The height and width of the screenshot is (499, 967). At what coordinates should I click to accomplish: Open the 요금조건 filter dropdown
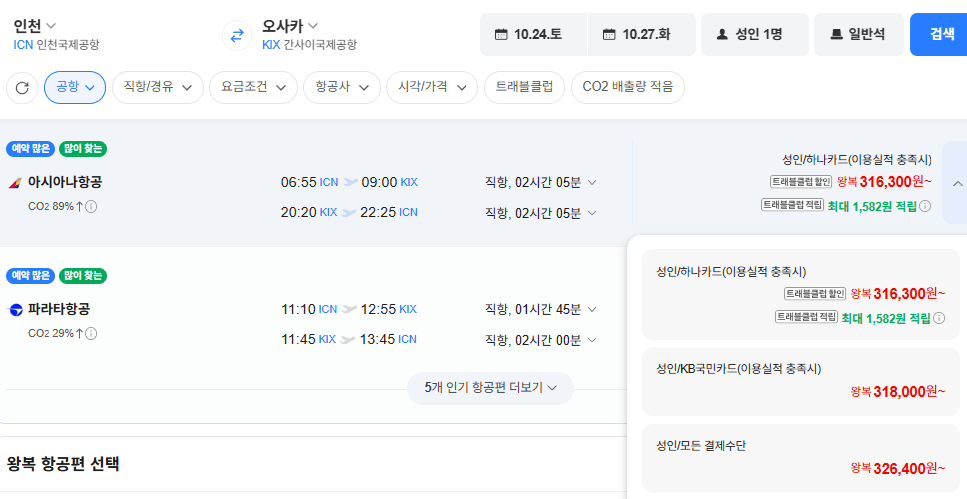click(253, 87)
